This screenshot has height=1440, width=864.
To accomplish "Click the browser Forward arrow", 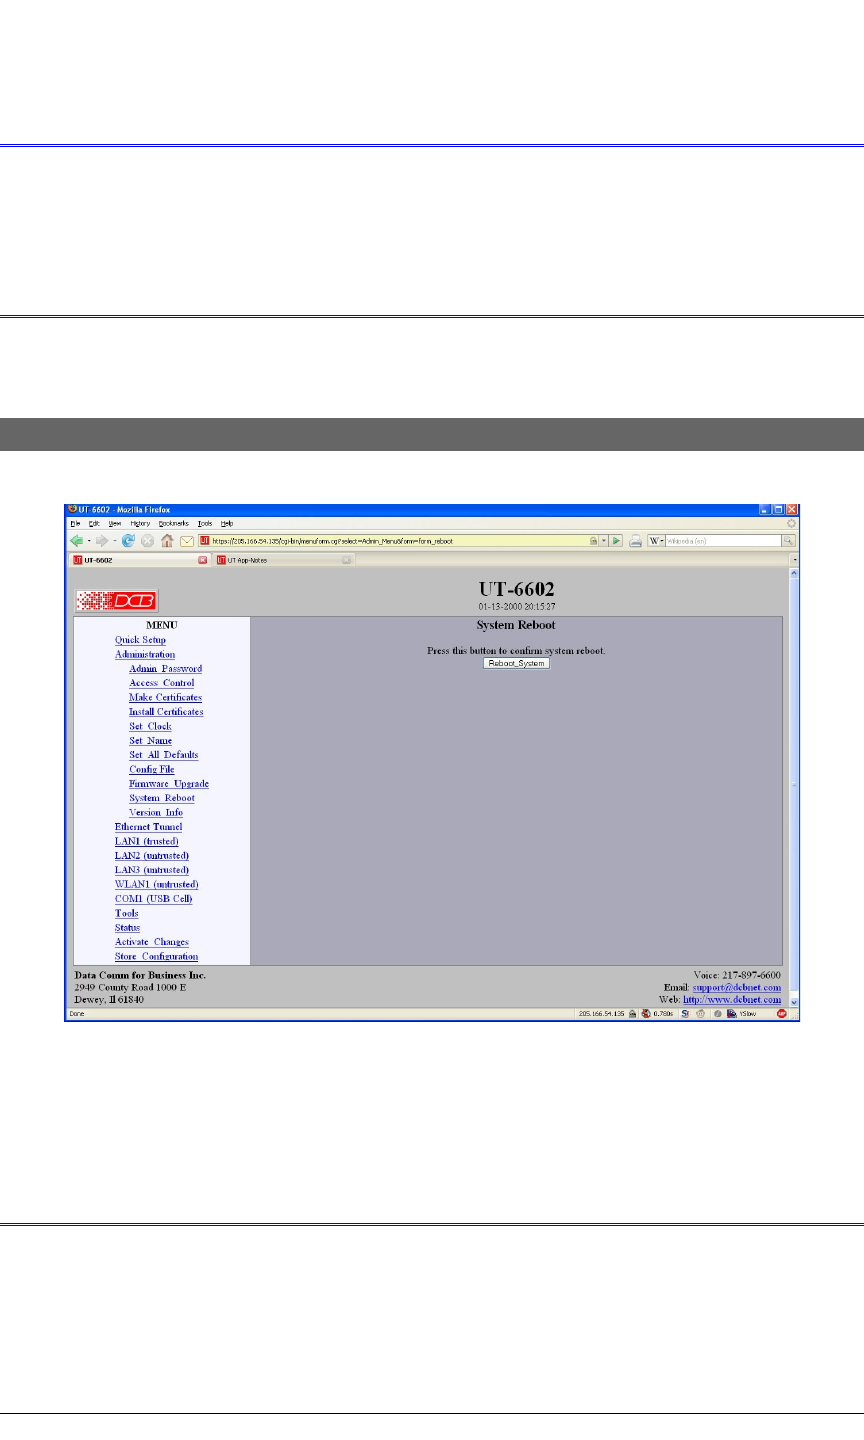I will pos(103,541).
